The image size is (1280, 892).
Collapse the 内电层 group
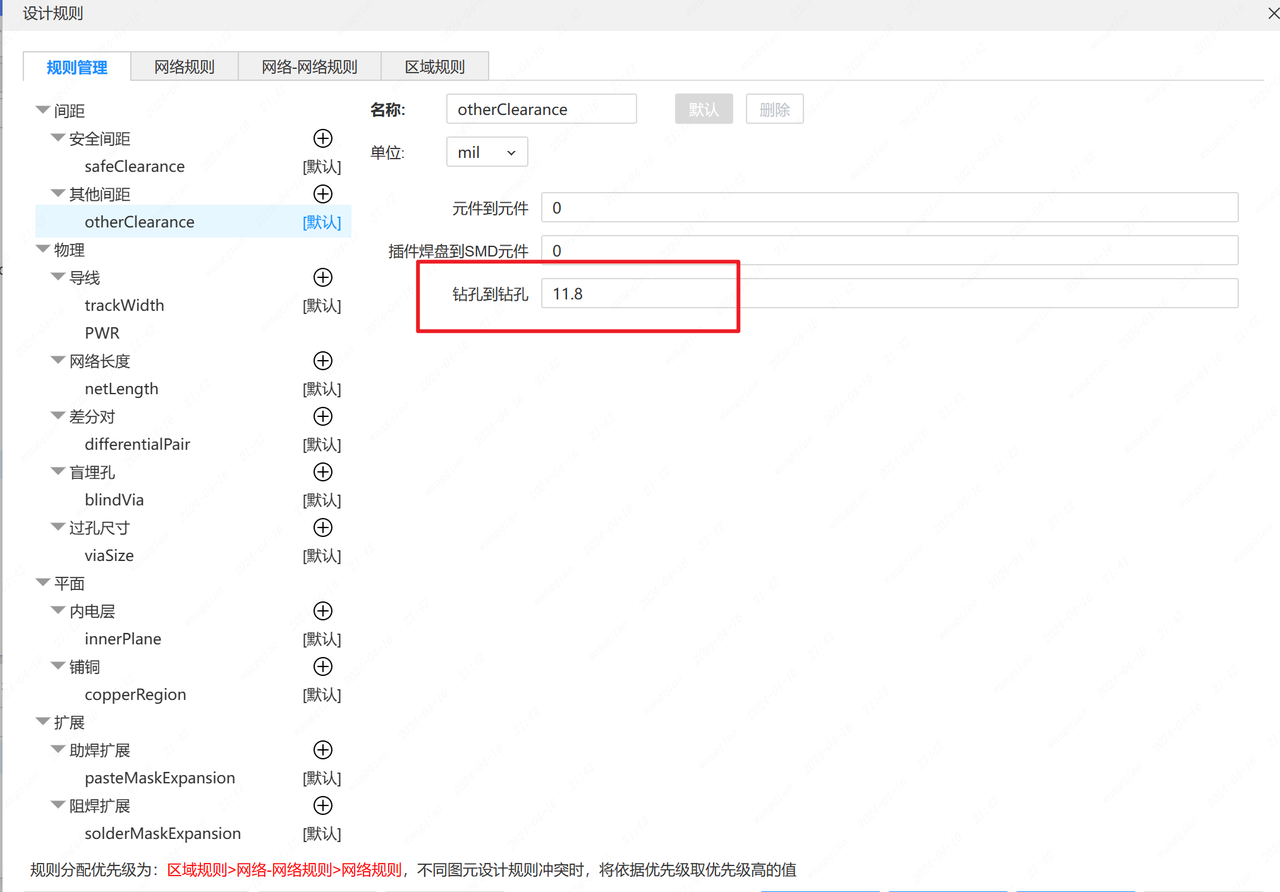coord(58,611)
